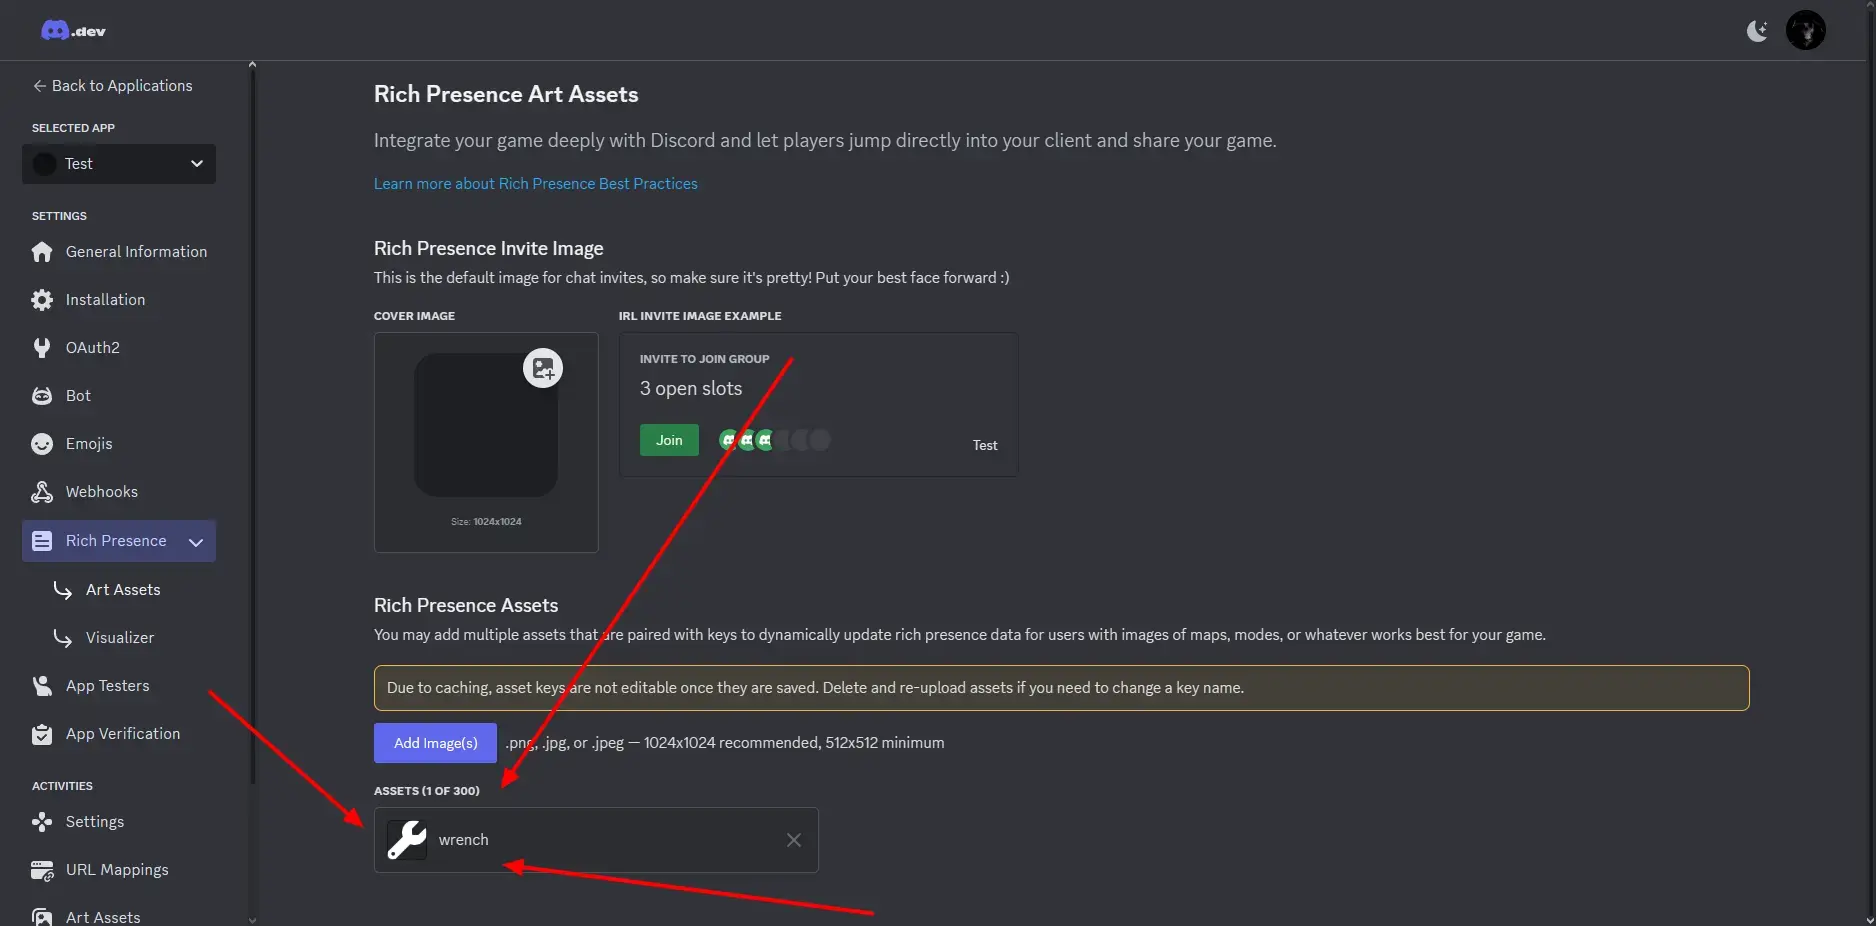Open the Webhooks section
The width and height of the screenshot is (1876, 926).
101,492
